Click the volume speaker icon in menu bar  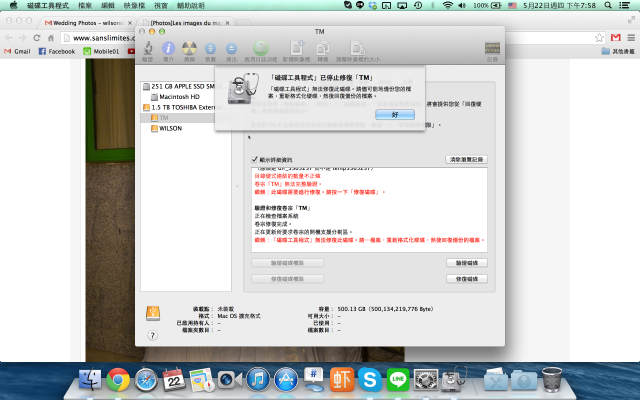point(462,5)
